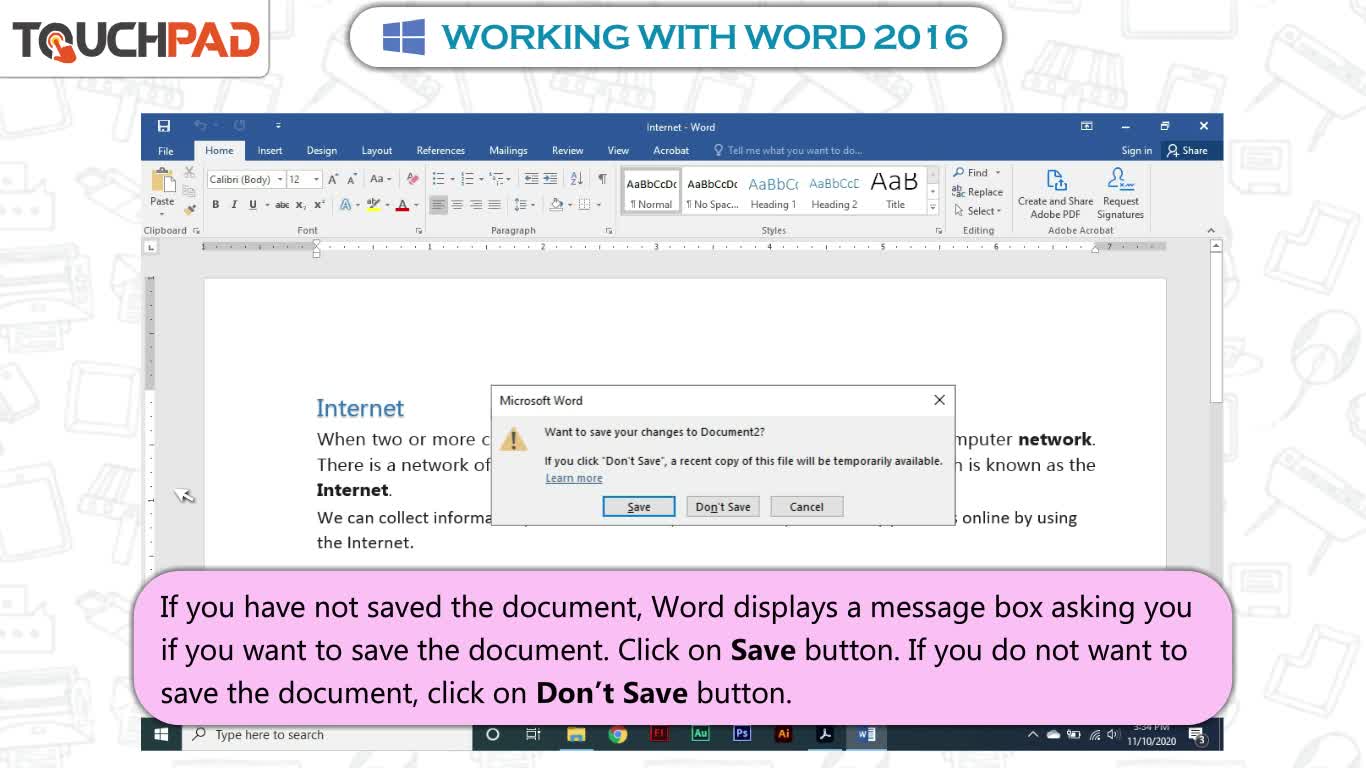
Task: Click the Learn more link
Action: [x=574, y=478]
